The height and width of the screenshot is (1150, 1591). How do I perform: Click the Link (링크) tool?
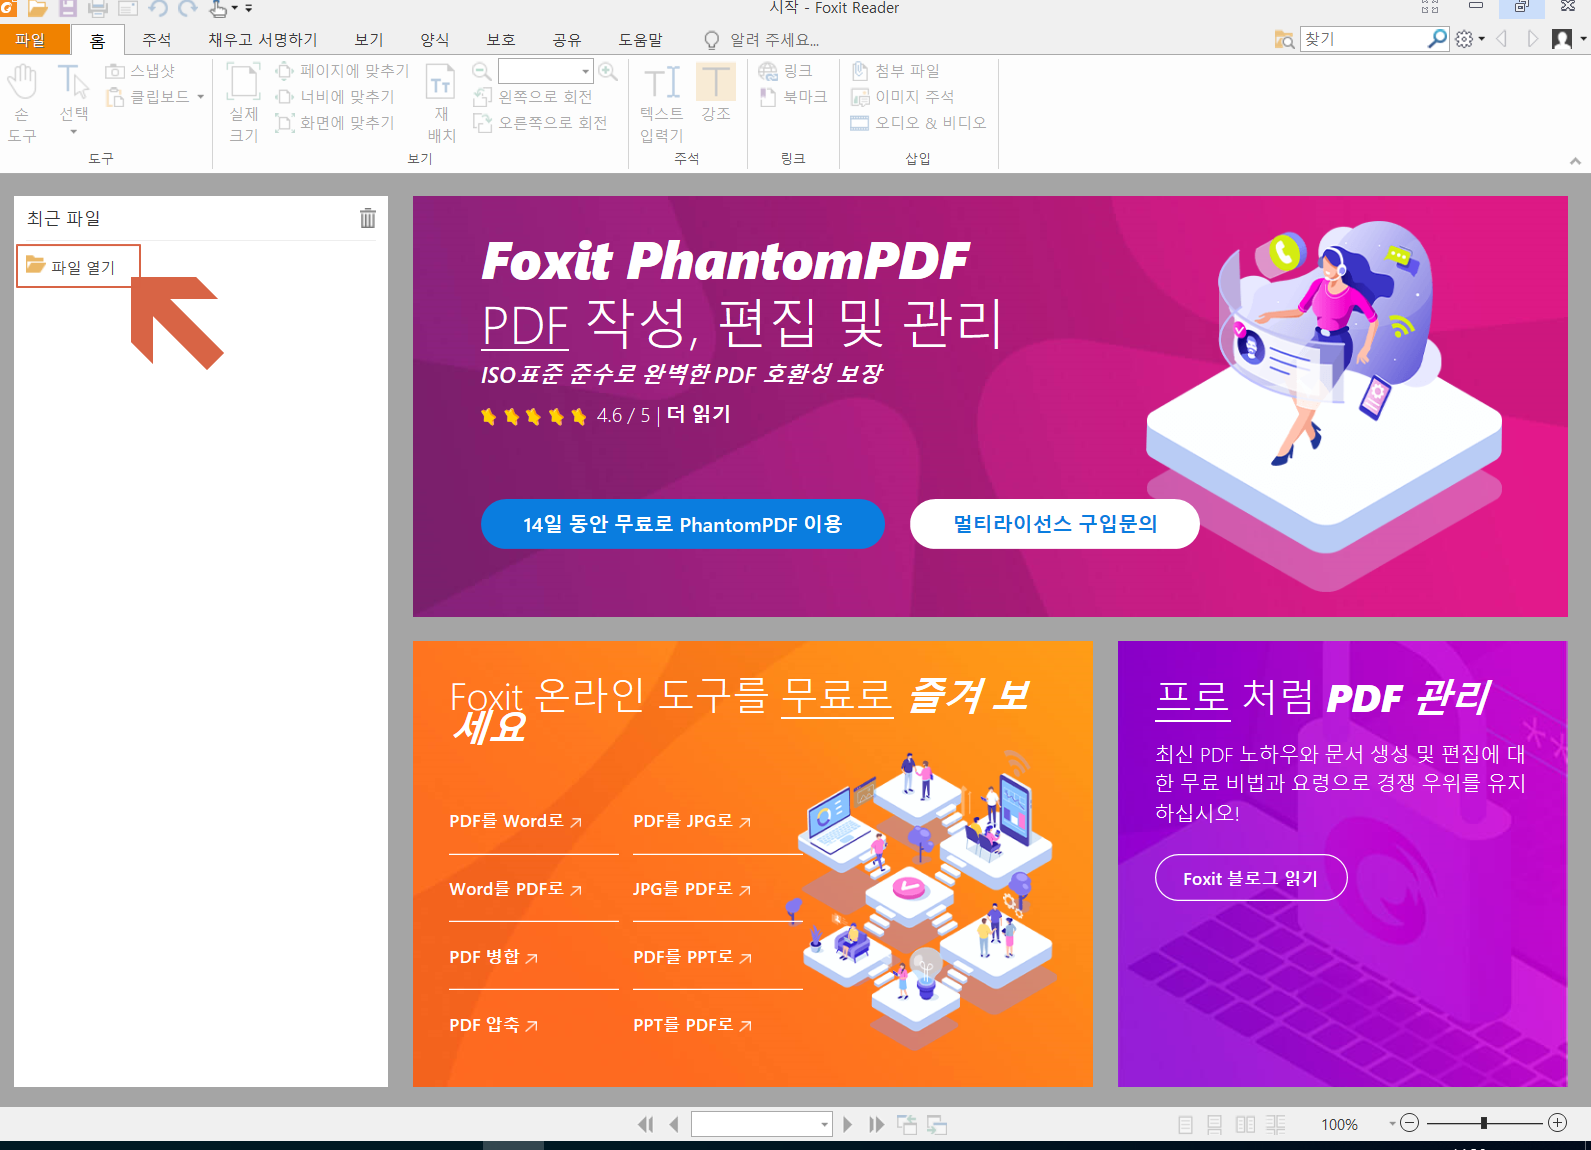tap(785, 71)
